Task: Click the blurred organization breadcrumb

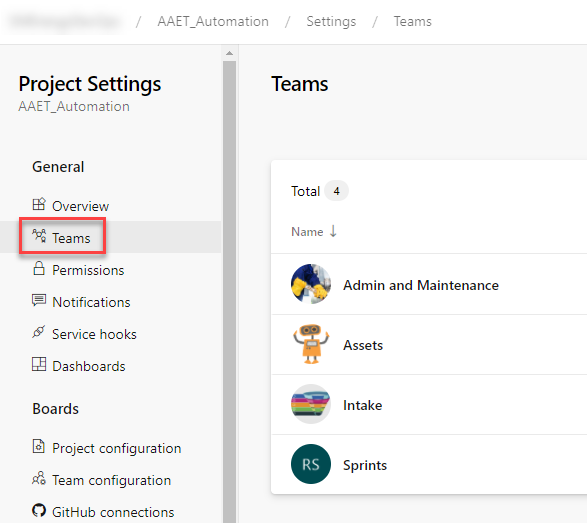Action: pyautogui.click(x=66, y=21)
